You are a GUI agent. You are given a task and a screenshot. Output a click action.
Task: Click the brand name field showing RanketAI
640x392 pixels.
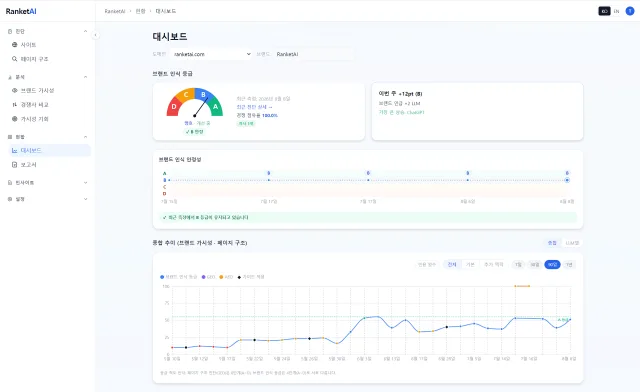click(313, 54)
